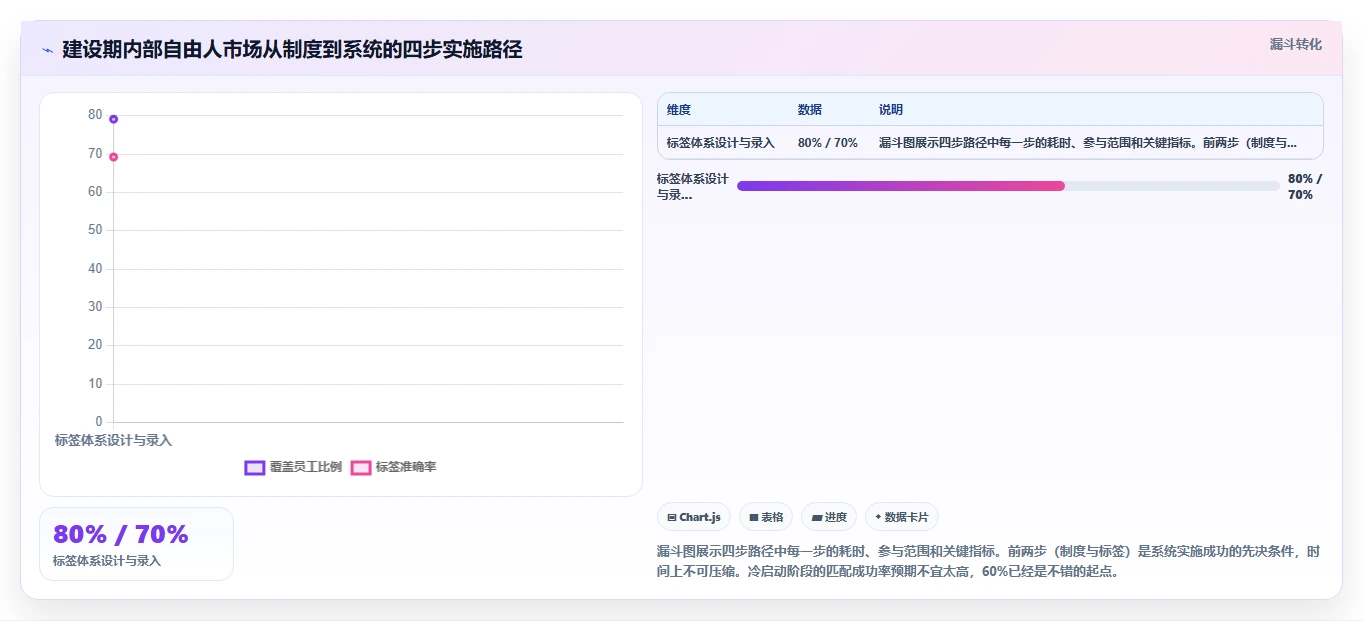The image size is (1363, 621).
Task: Click the 维度 column header
Action: point(679,110)
